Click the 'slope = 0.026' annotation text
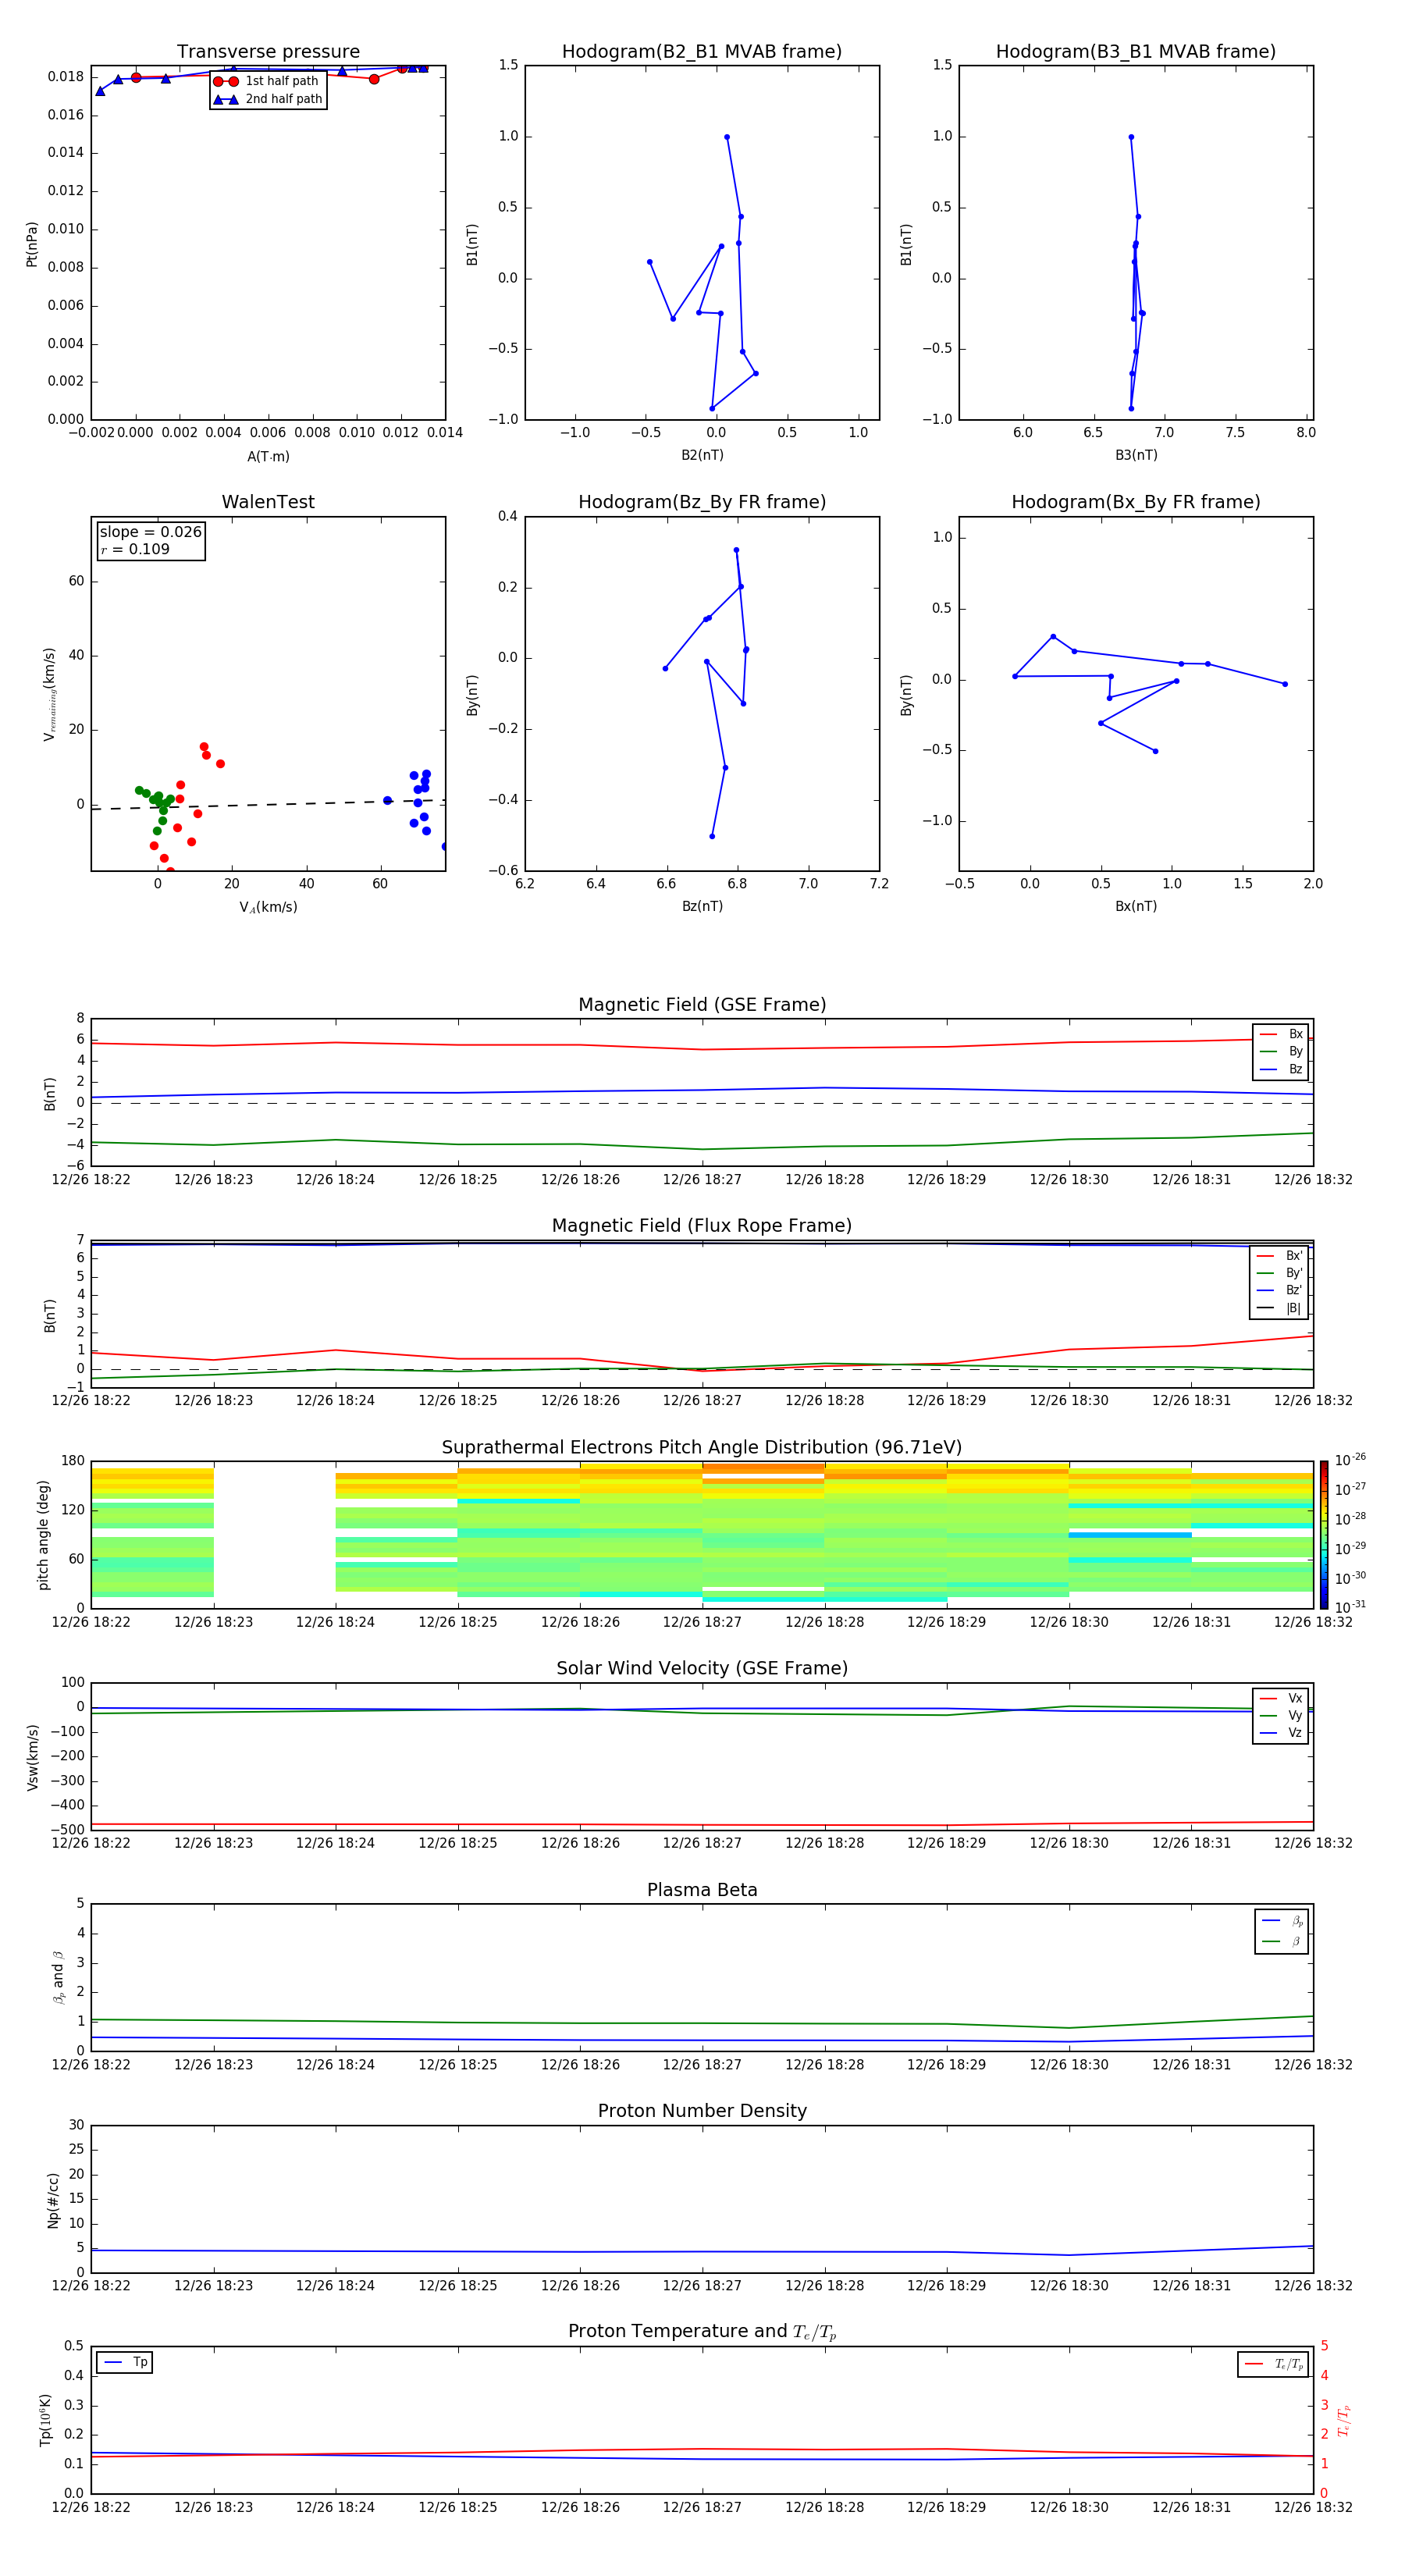 [x=151, y=532]
